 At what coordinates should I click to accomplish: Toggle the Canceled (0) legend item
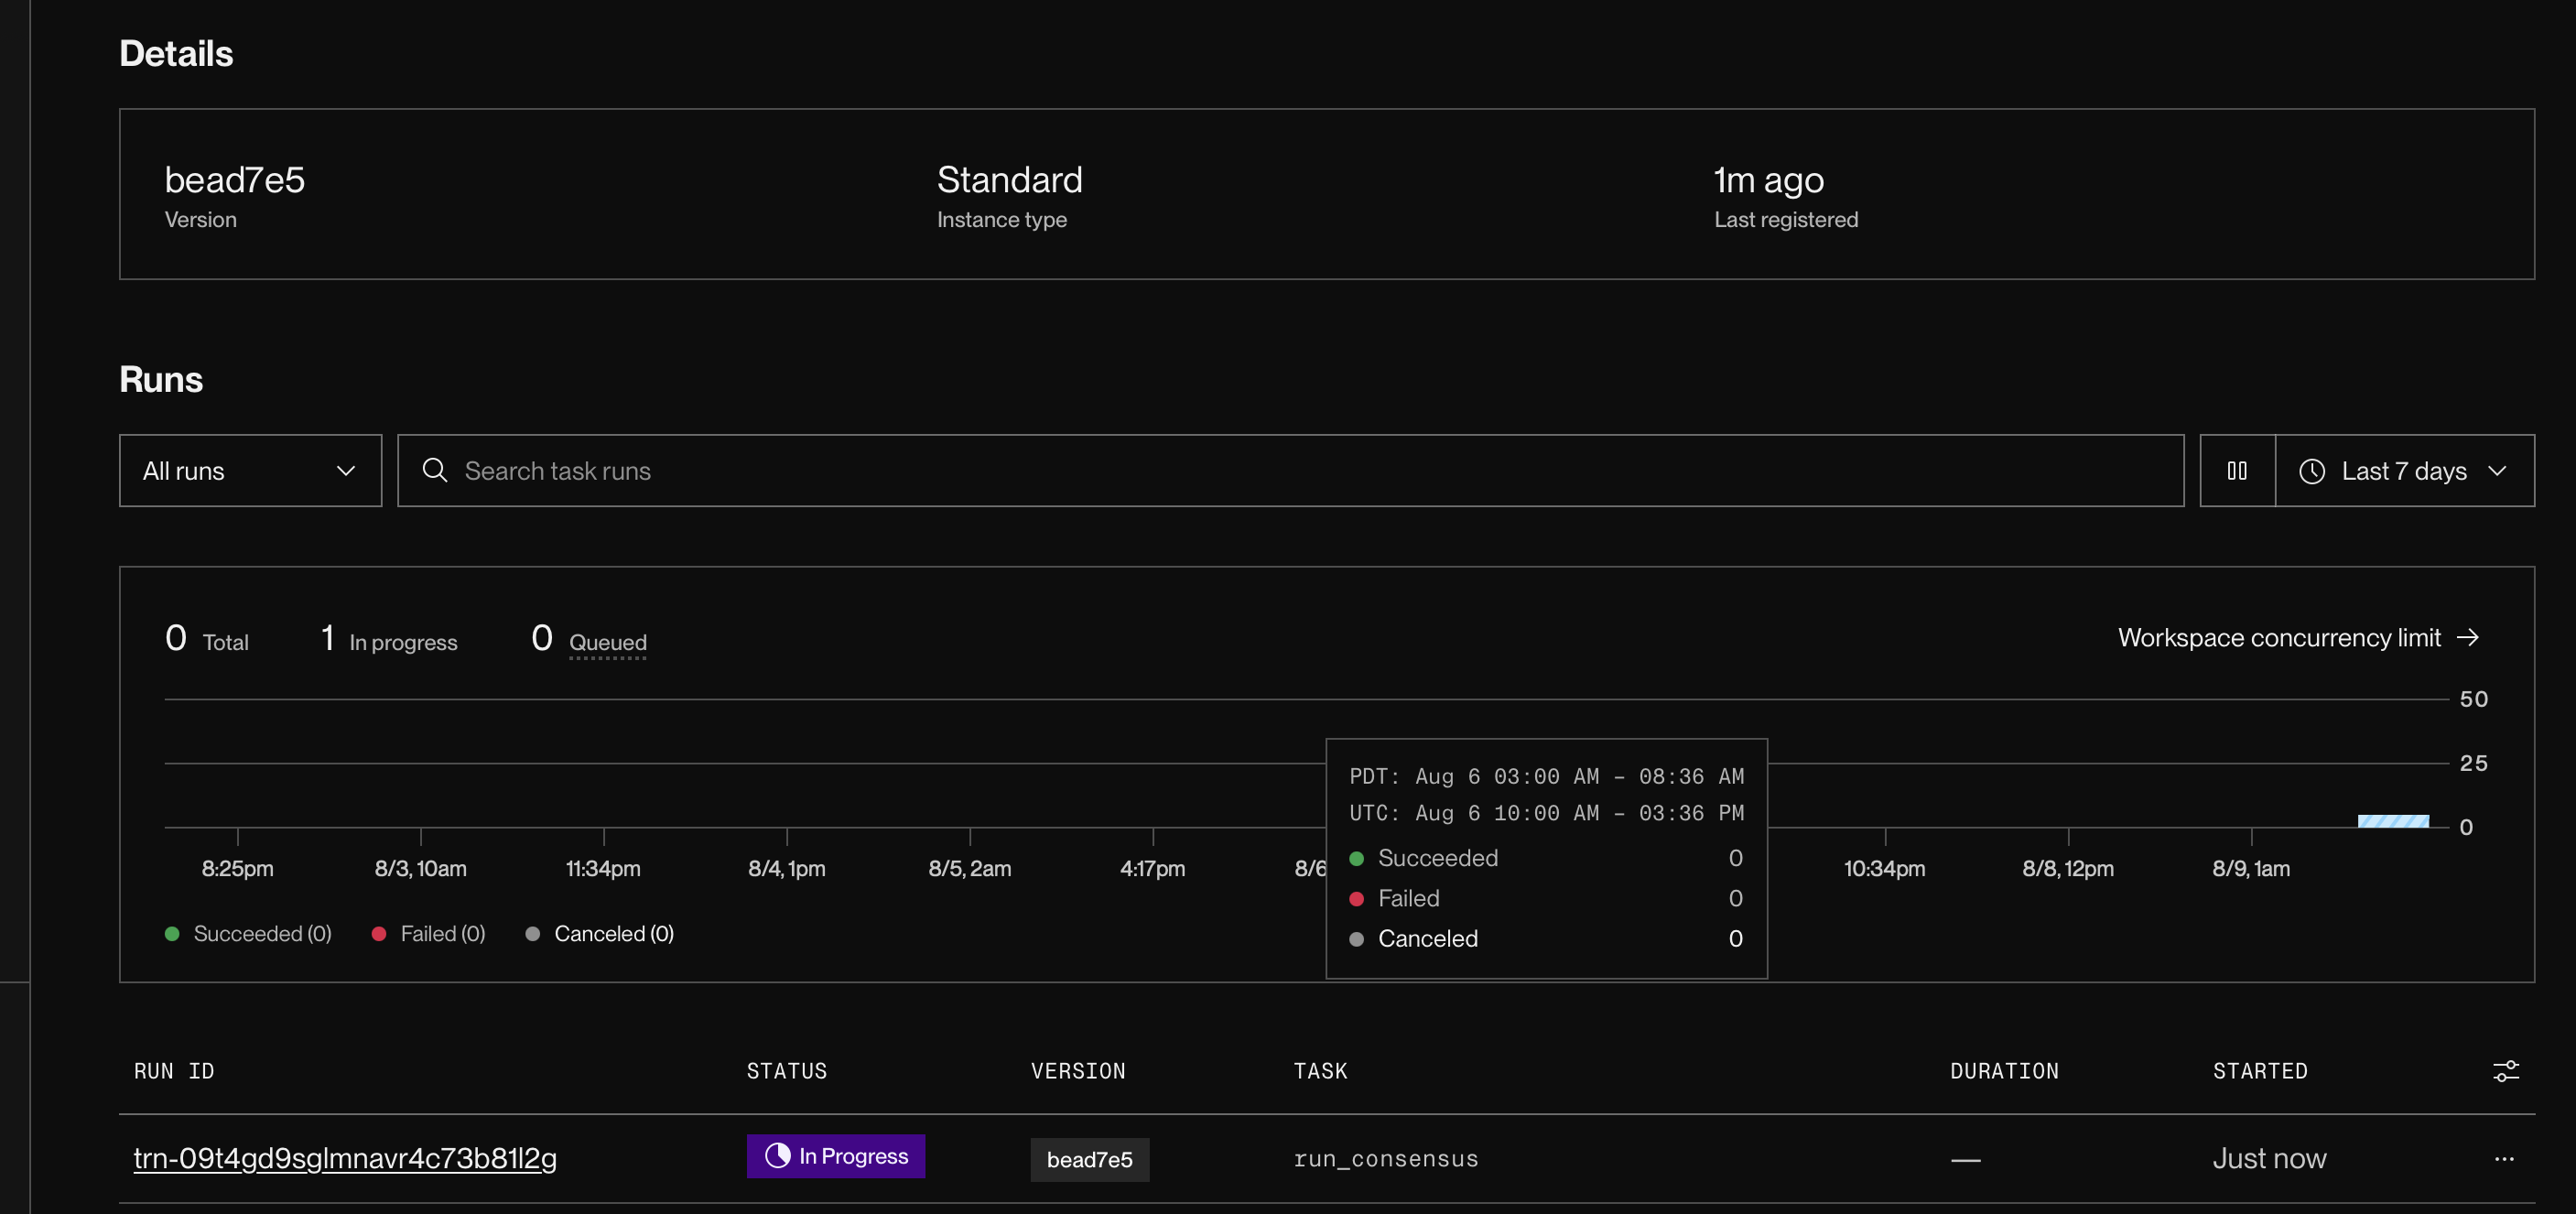600,933
